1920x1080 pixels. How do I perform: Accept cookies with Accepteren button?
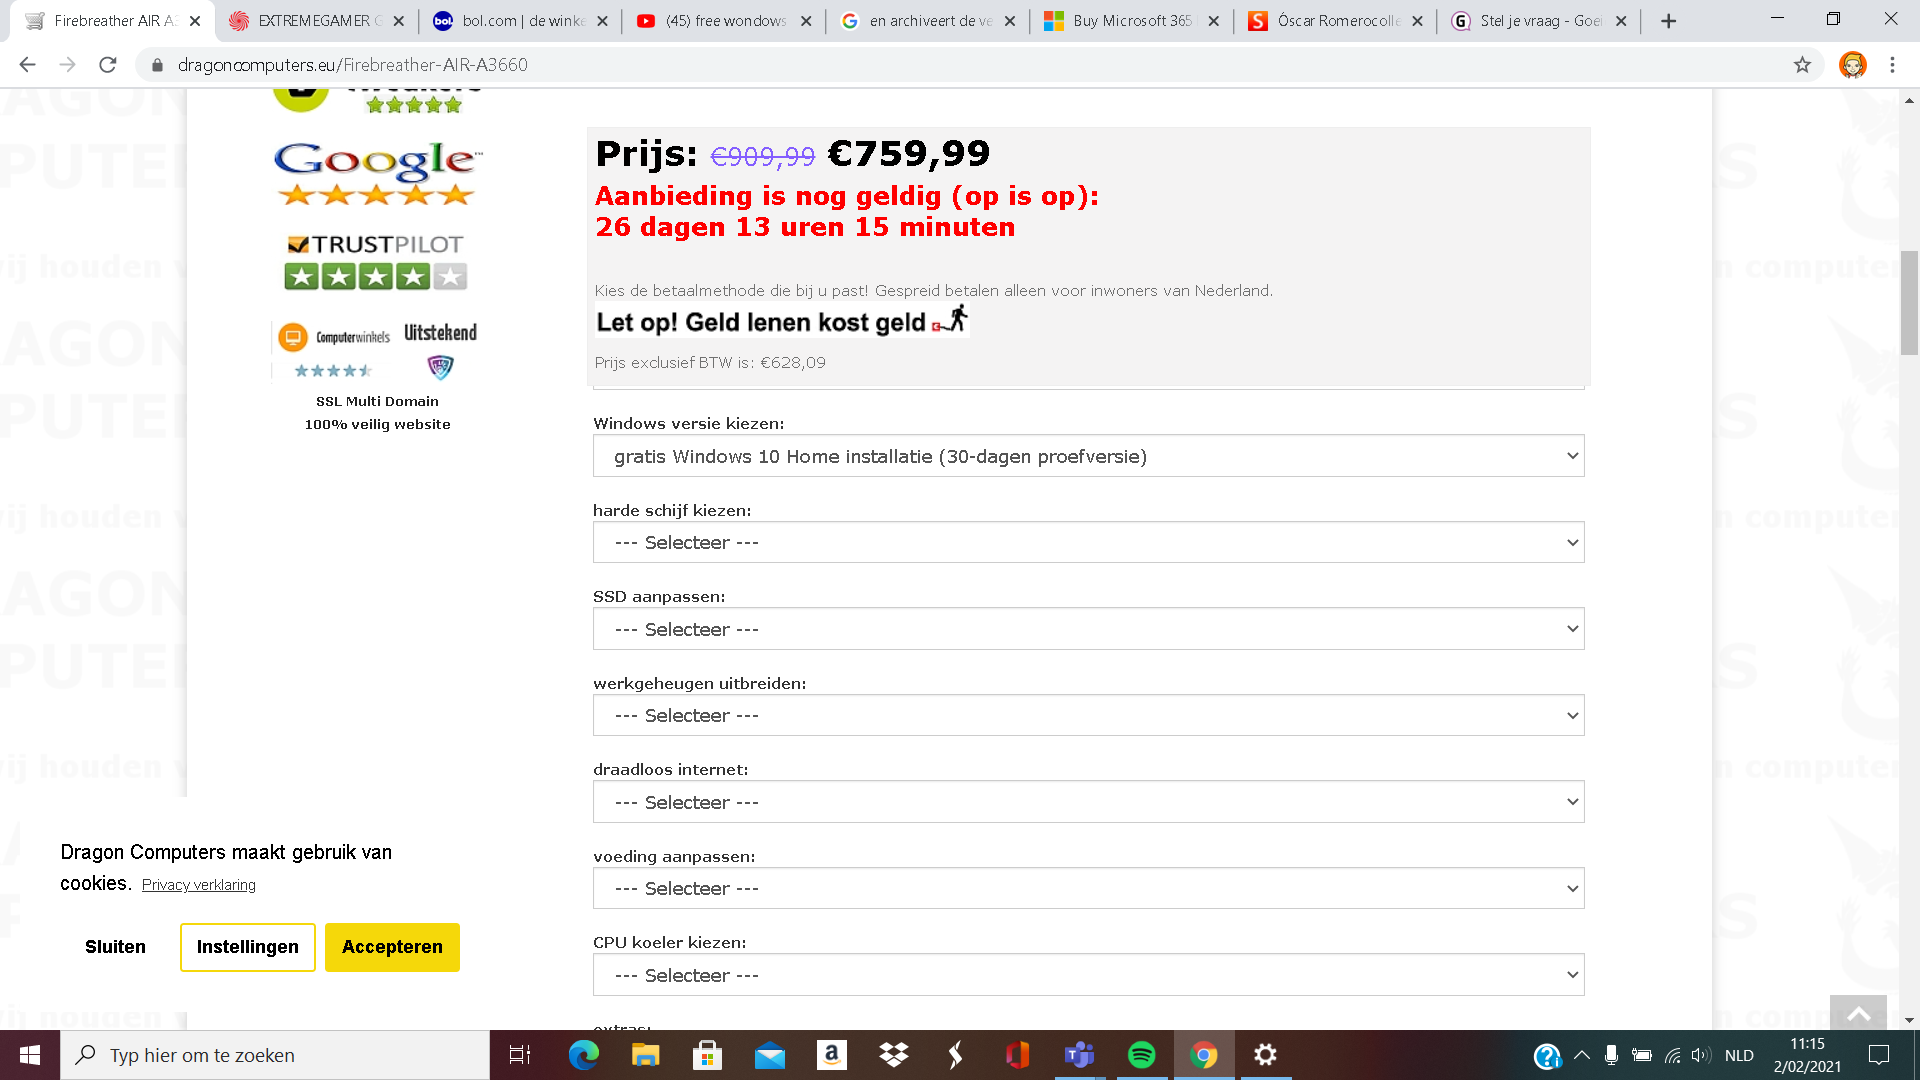point(392,947)
